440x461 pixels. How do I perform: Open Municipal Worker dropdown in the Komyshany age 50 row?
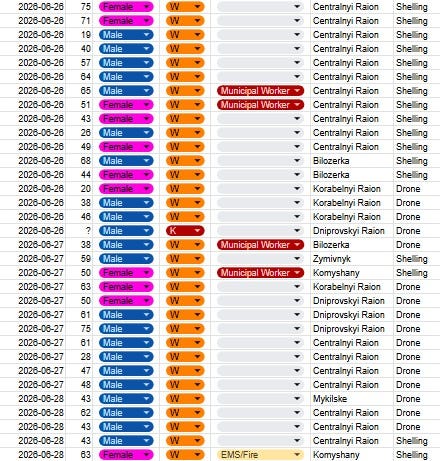coord(260,273)
